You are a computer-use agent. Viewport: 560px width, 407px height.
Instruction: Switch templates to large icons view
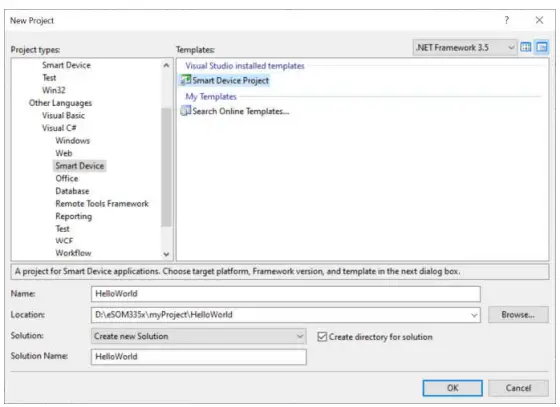coord(526,47)
